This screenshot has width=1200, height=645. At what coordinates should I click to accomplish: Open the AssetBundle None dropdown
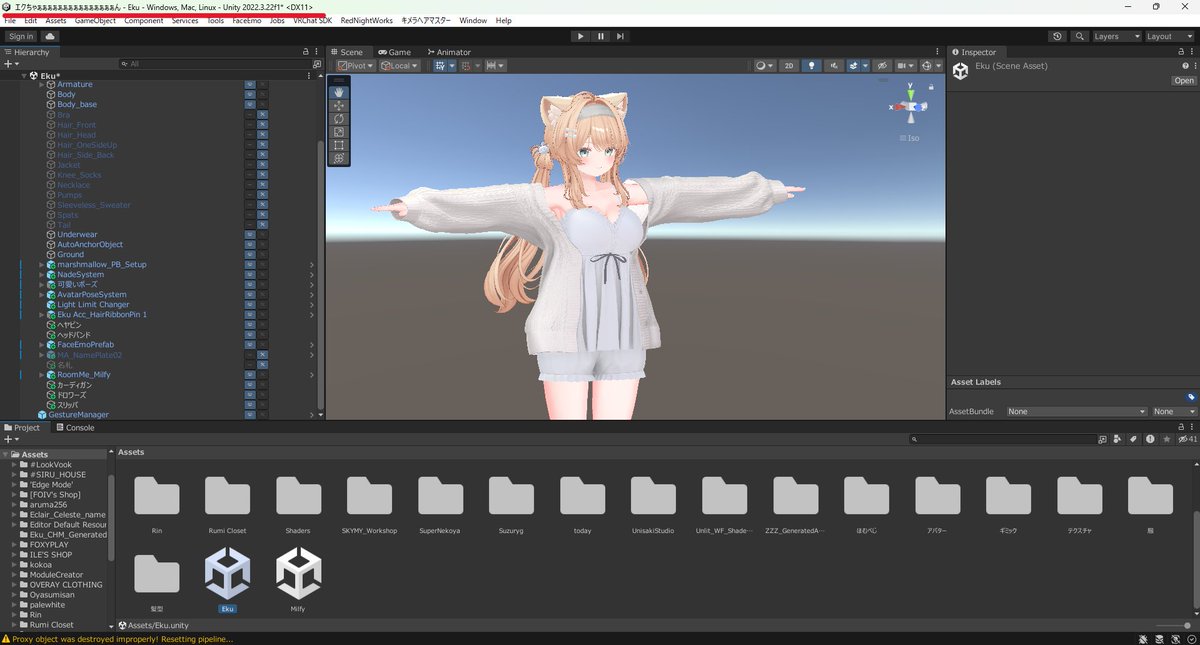click(x=1077, y=411)
